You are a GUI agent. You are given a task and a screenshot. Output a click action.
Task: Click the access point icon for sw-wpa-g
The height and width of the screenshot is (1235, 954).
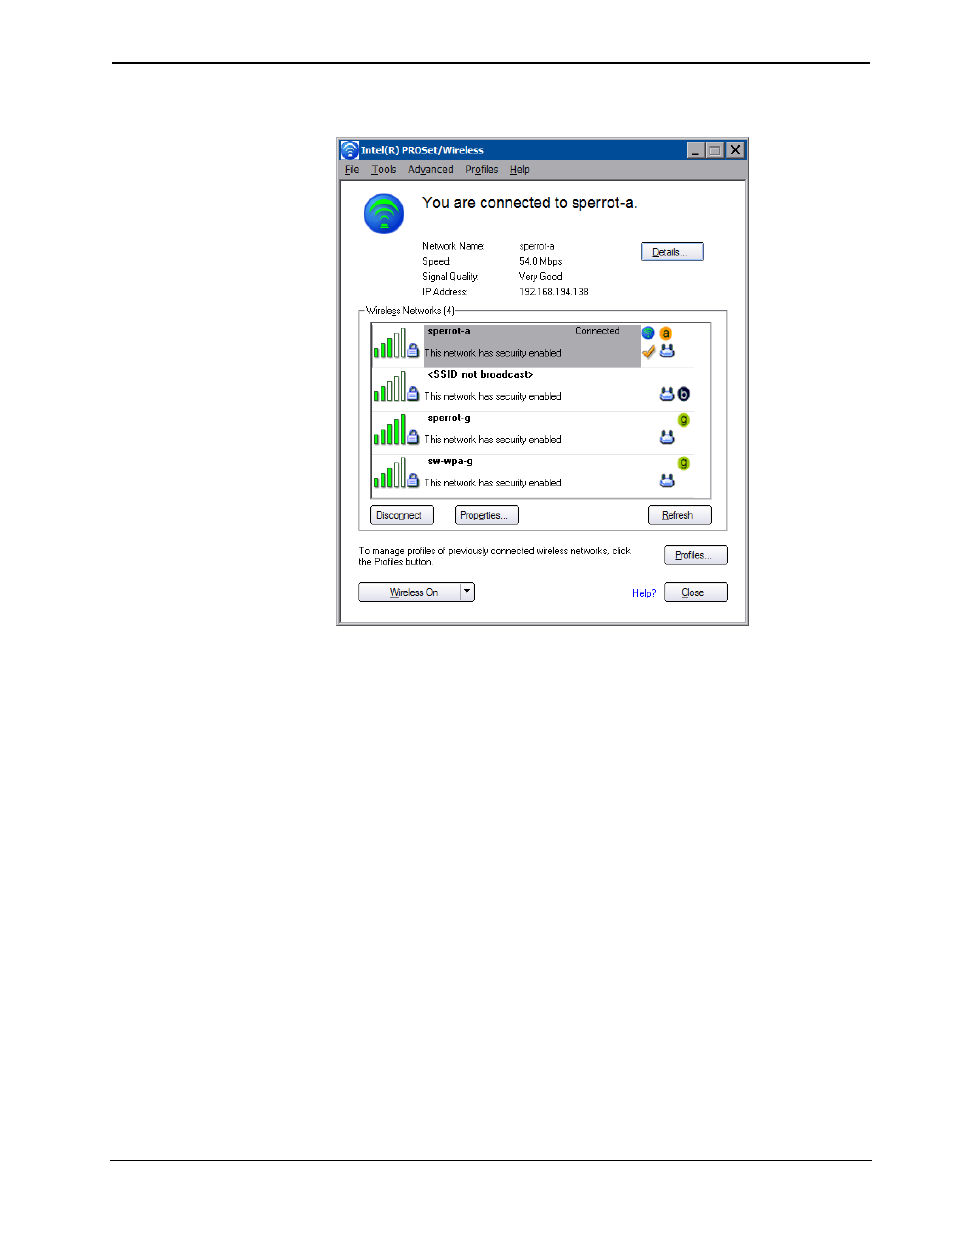coord(667,480)
